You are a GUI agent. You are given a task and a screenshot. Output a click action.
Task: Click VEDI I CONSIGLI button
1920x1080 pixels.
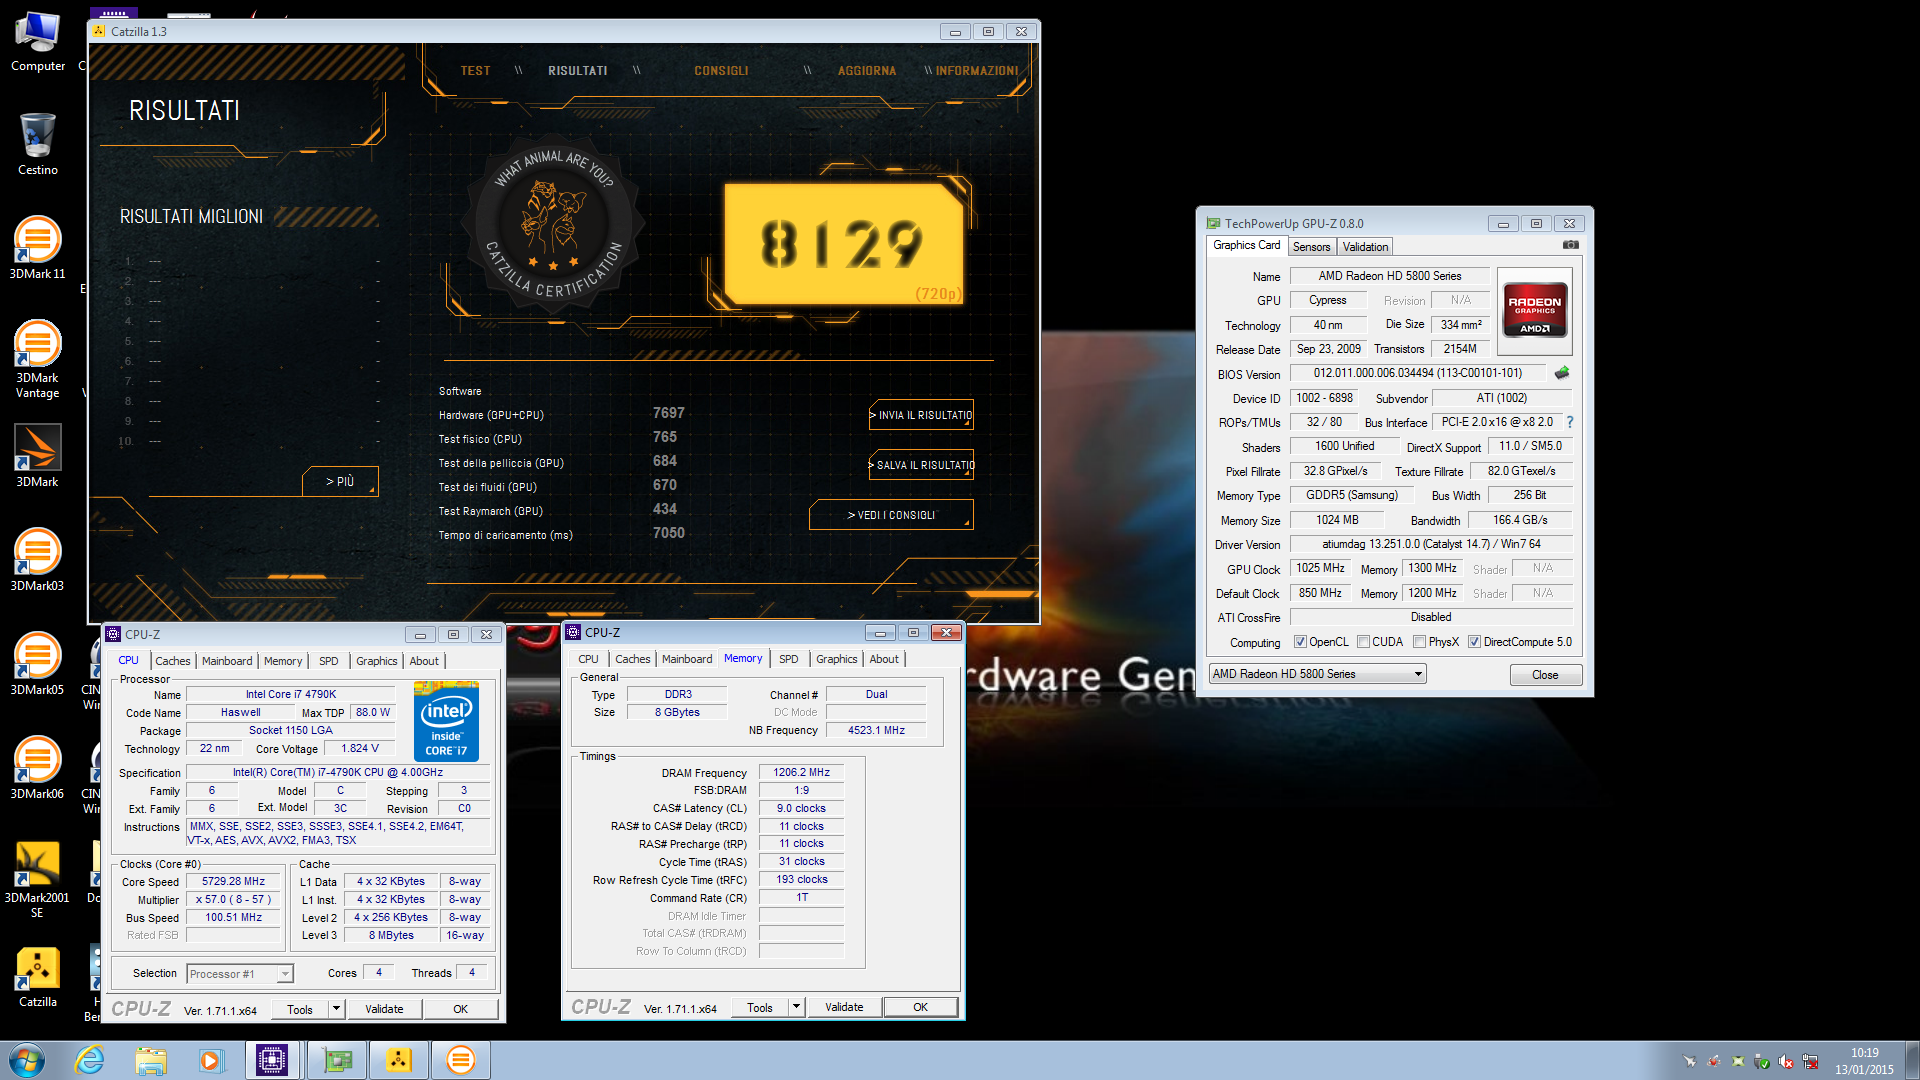pyautogui.click(x=891, y=515)
